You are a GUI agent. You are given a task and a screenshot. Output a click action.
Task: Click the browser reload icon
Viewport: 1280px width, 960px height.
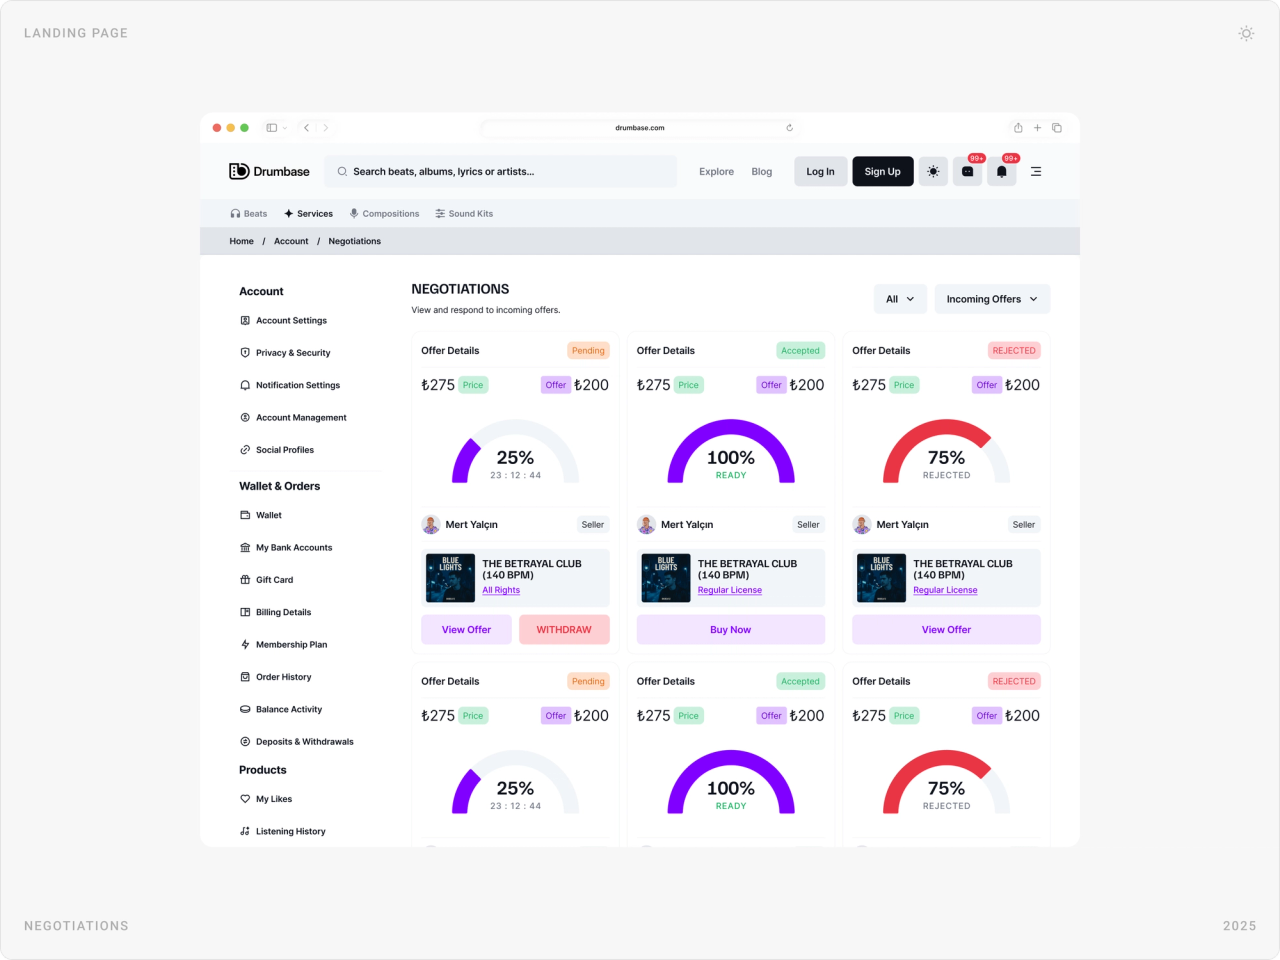(x=789, y=128)
